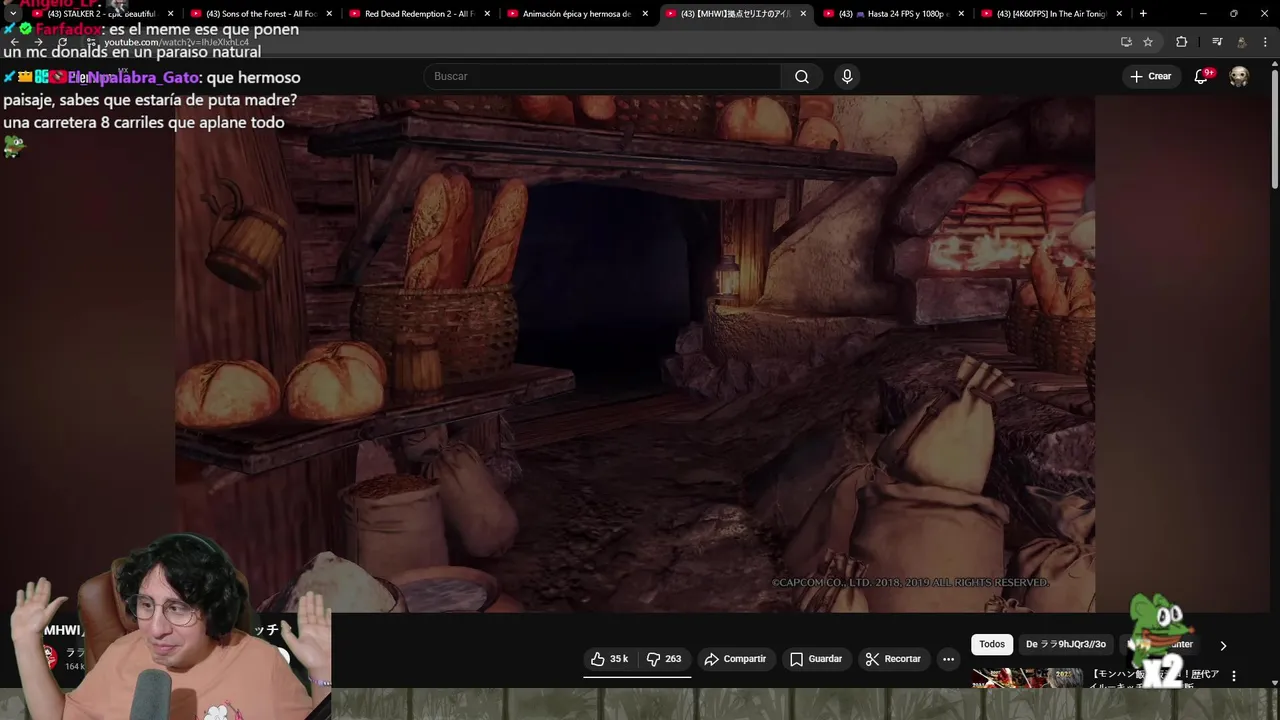Open more actions three-dot menu
The width and height of the screenshot is (1280, 720).
948,659
